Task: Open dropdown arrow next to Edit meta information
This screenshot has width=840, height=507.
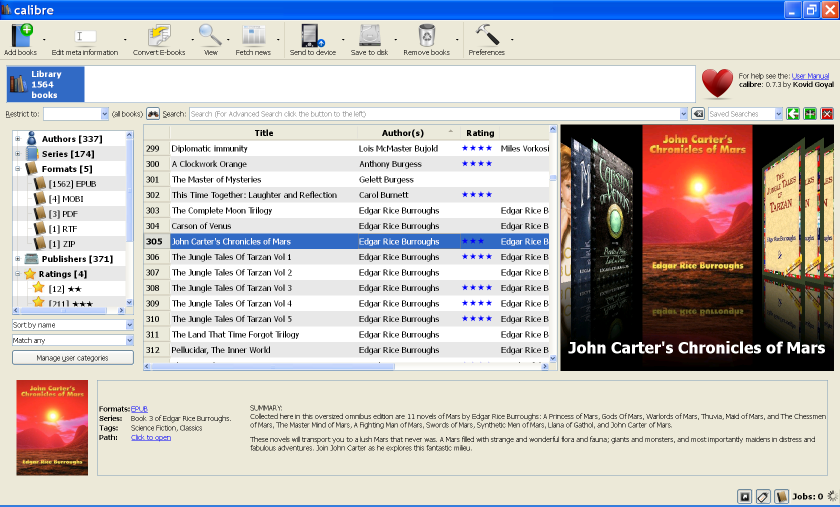Action: pos(125,39)
